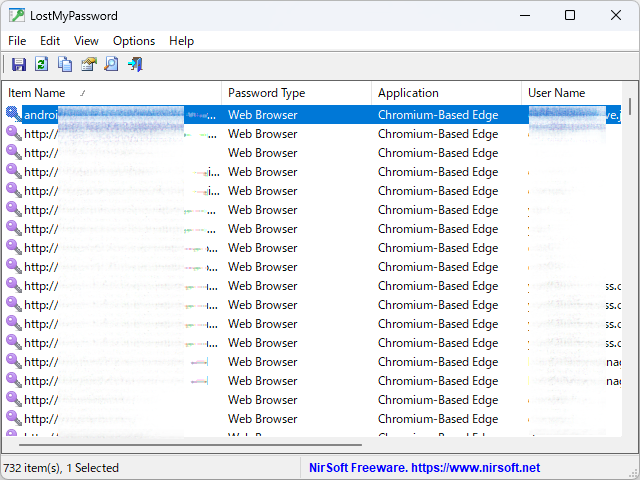Image resolution: width=640 pixels, height=480 pixels.
Task: Sort by the Application column header
Action: point(445,93)
